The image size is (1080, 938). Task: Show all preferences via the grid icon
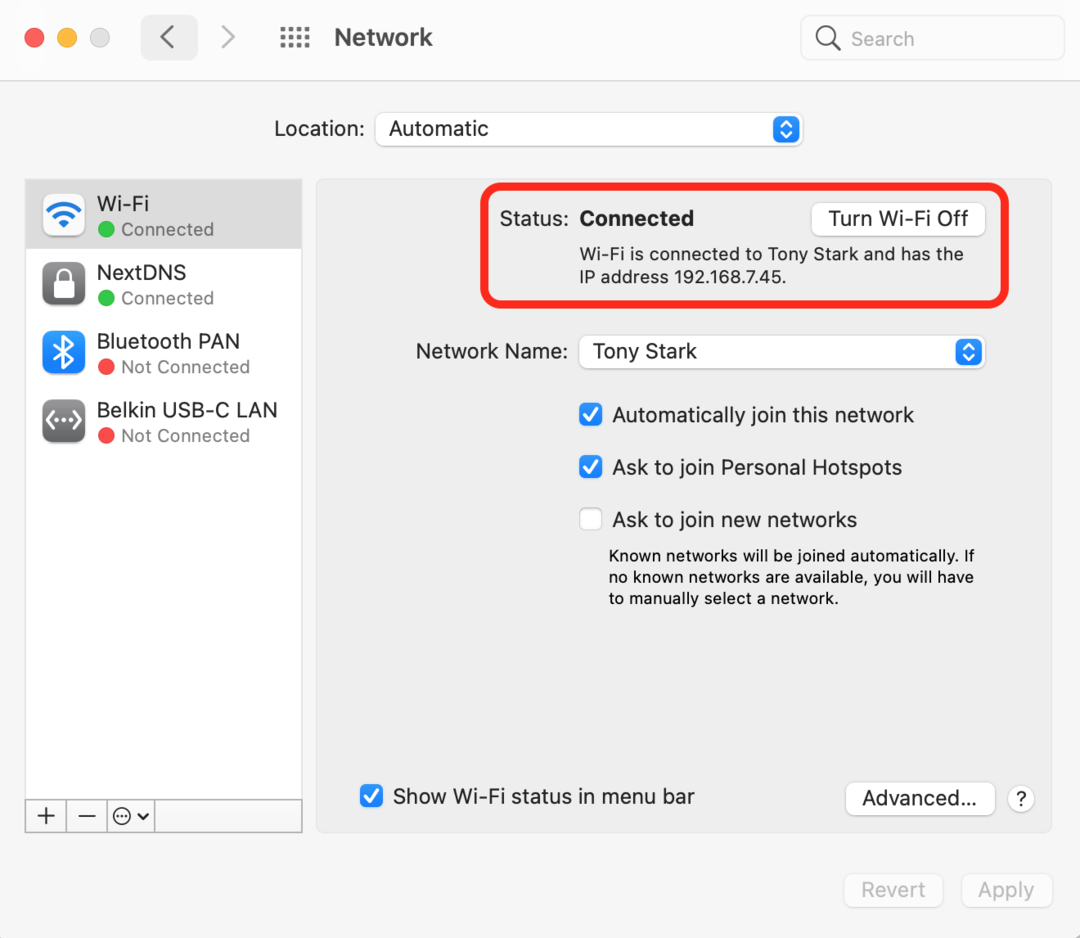[295, 37]
